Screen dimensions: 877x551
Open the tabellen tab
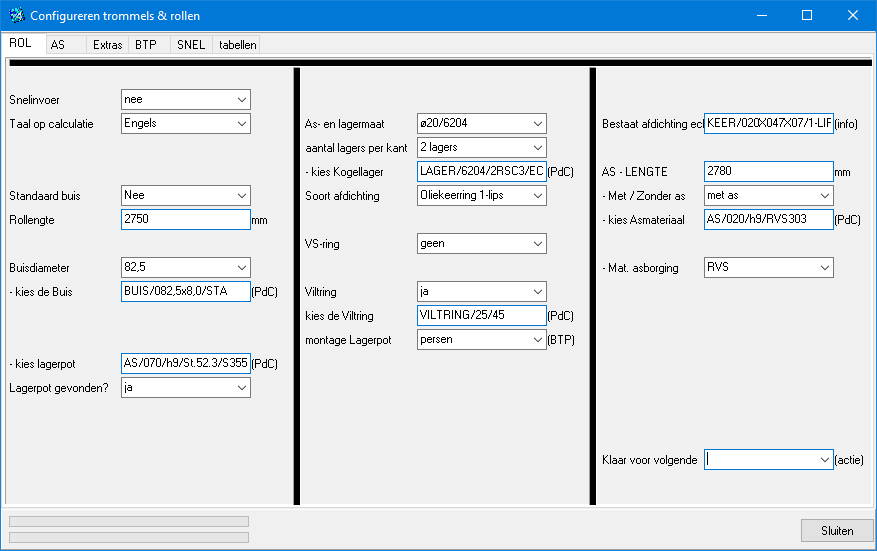[238, 45]
